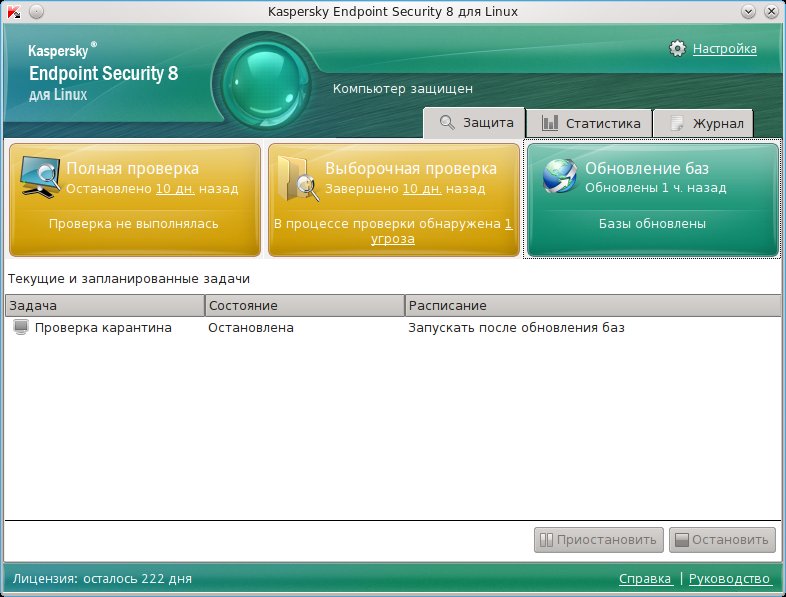Click the round title bar pin button
786x597 pixels.
point(36,12)
